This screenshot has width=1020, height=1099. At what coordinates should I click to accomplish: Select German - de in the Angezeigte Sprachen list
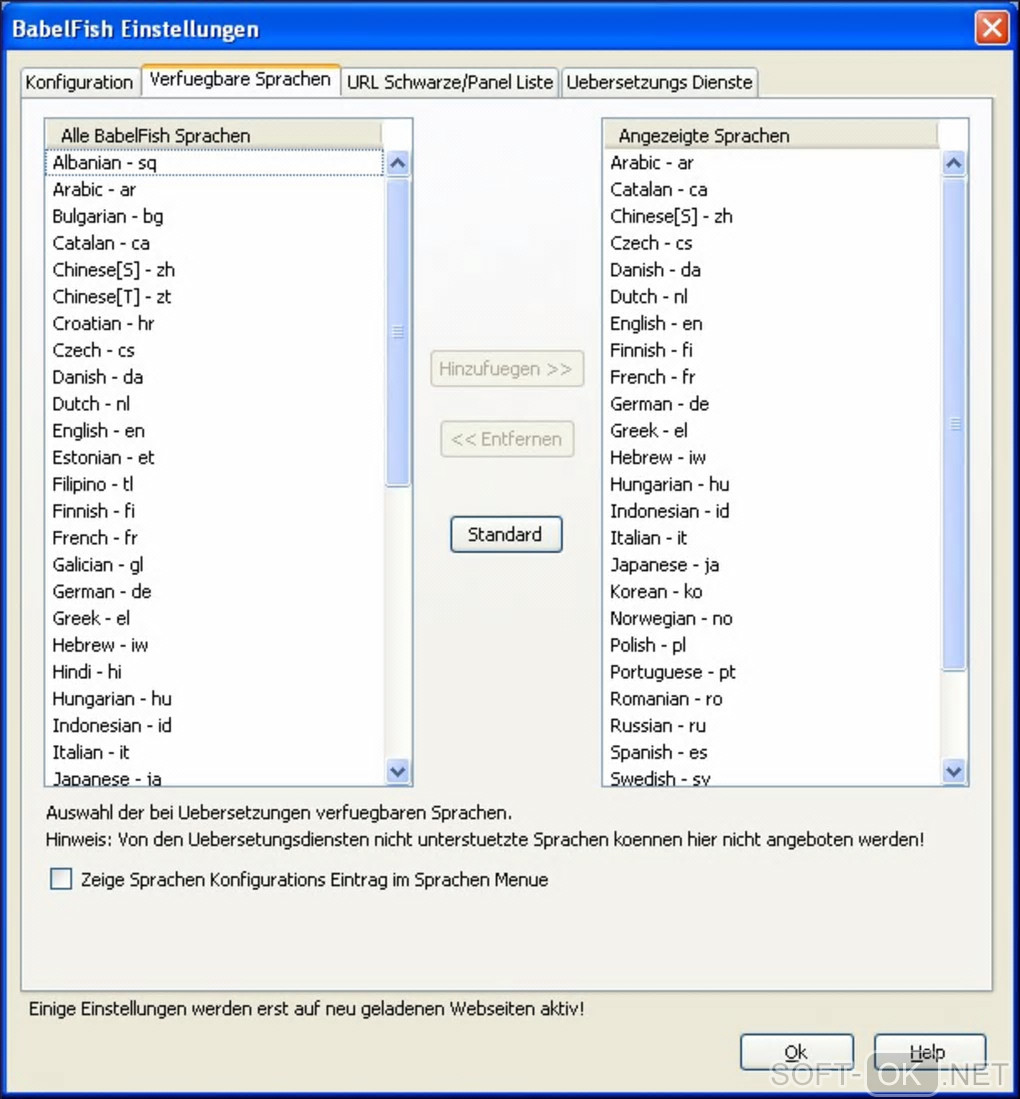tap(771, 404)
